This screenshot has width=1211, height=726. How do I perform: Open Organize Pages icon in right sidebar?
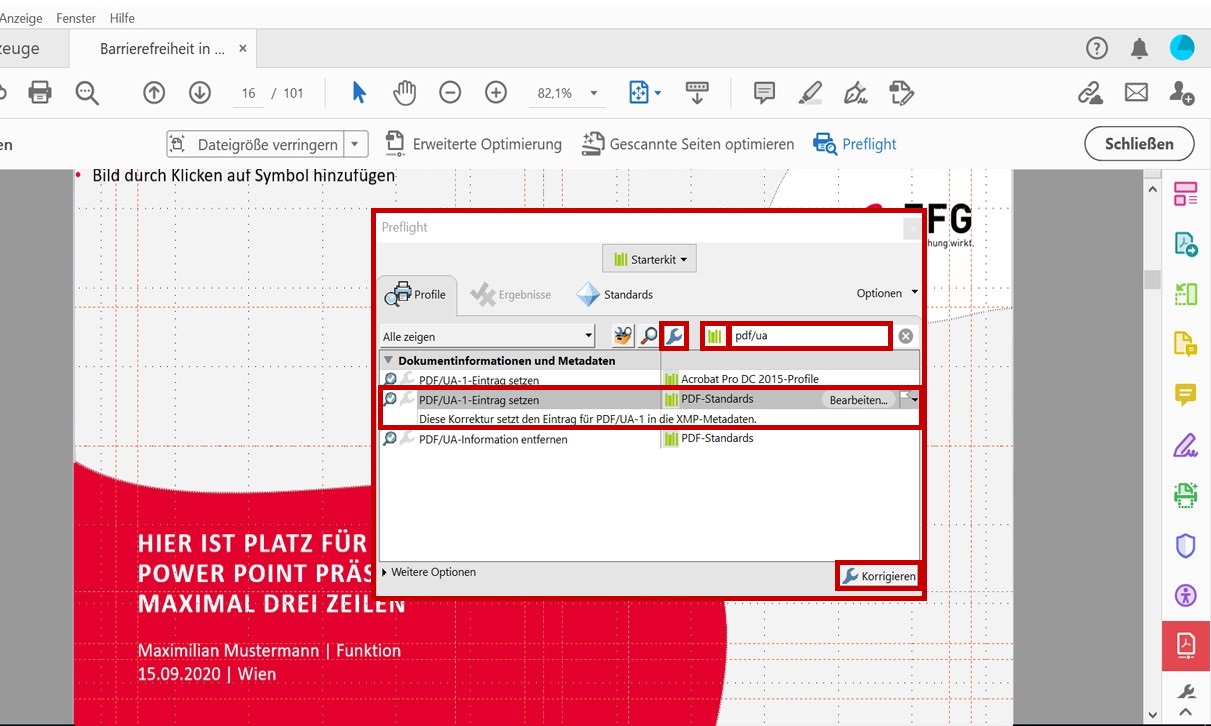[x=1186, y=194]
